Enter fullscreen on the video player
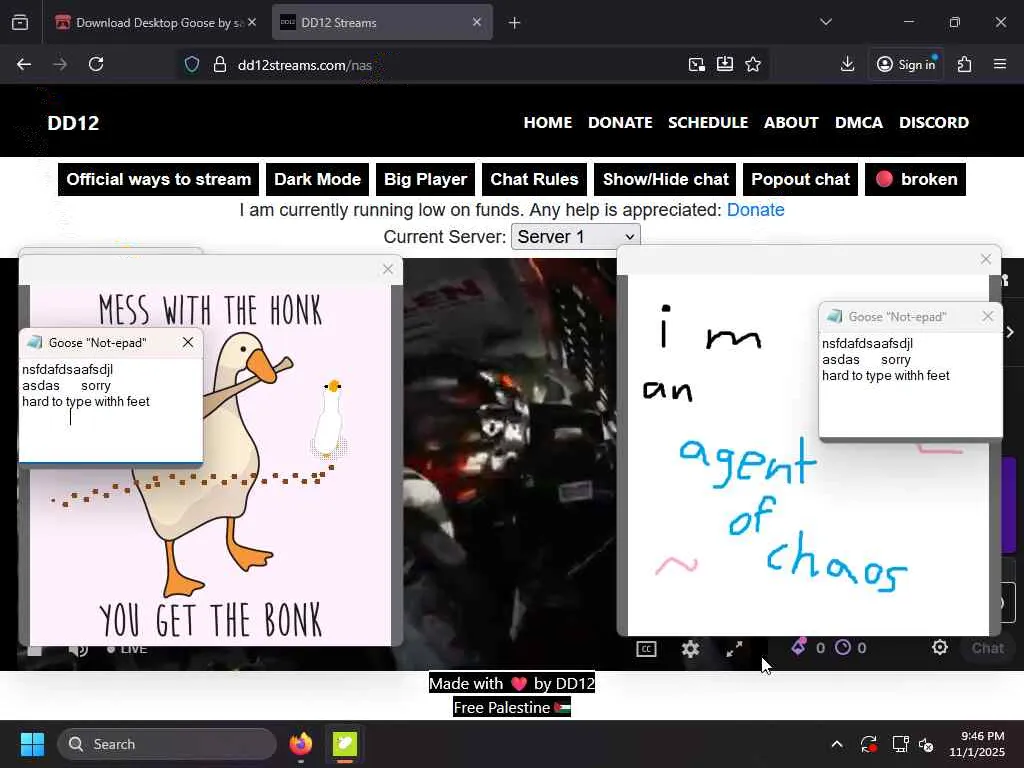Viewport: 1024px width, 768px height. [735, 648]
